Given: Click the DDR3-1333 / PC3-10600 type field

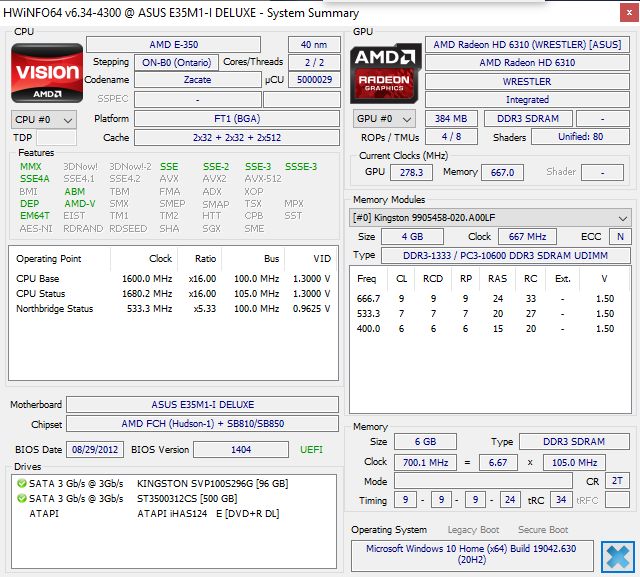Looking at the screenshot, I should coord(505,255).
